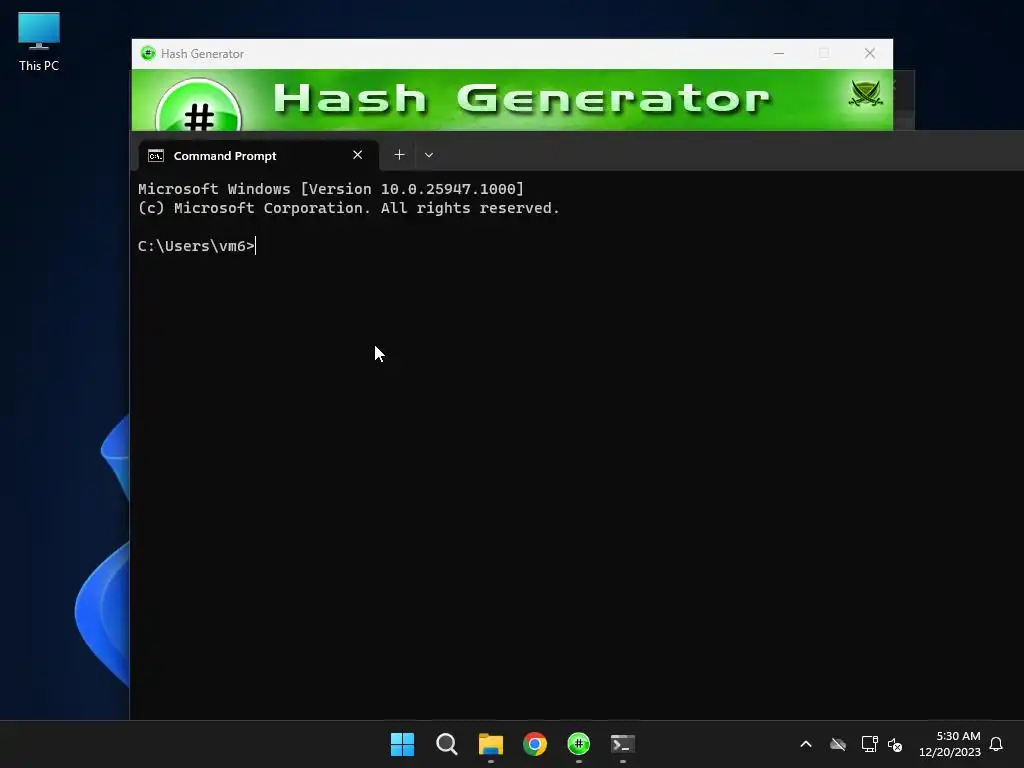Launch Google Chrome from taskbar

pyautogui.click(x=535, y=744)
